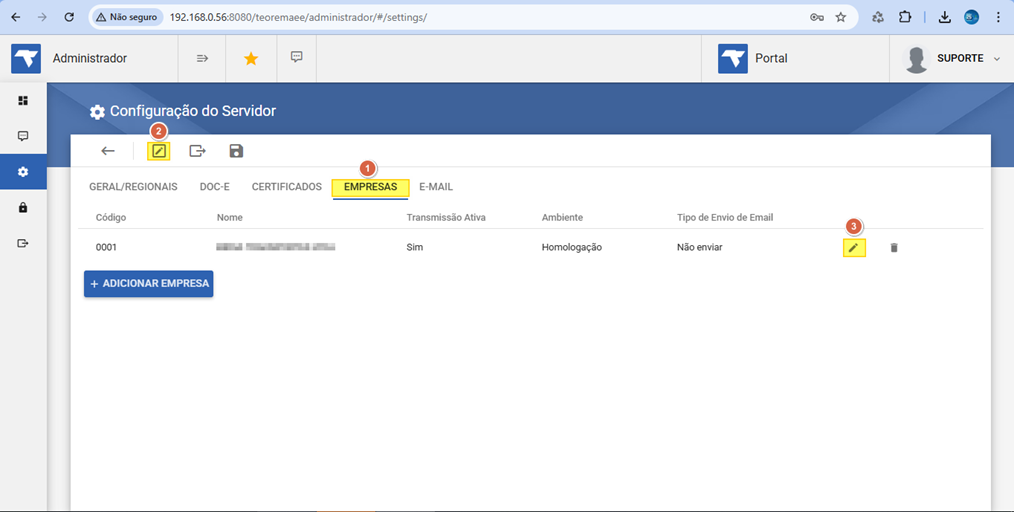Open the 'Não seguro' site info badge
Image resolution: width=1014 pixels, height=512 pixels.
point(127,17)
